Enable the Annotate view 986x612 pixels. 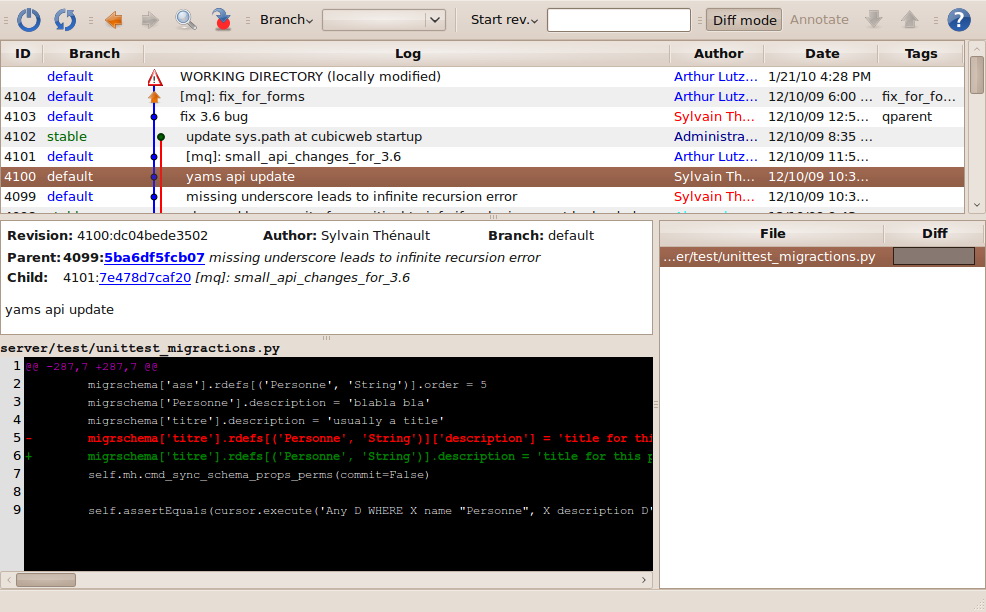pos(818,19)
